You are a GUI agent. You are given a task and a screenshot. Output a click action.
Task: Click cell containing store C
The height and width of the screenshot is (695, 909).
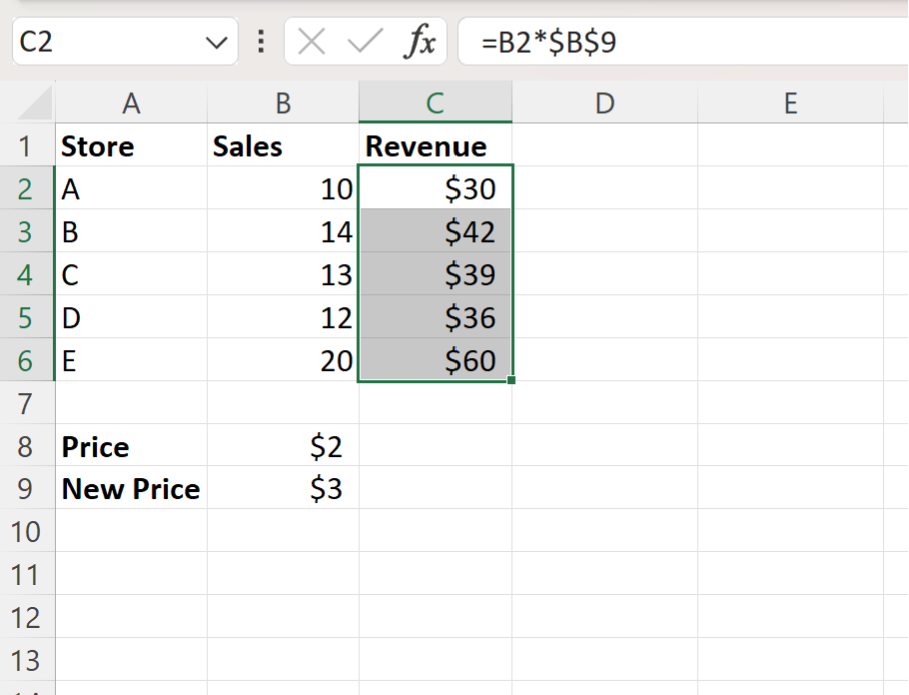point(132,274)
